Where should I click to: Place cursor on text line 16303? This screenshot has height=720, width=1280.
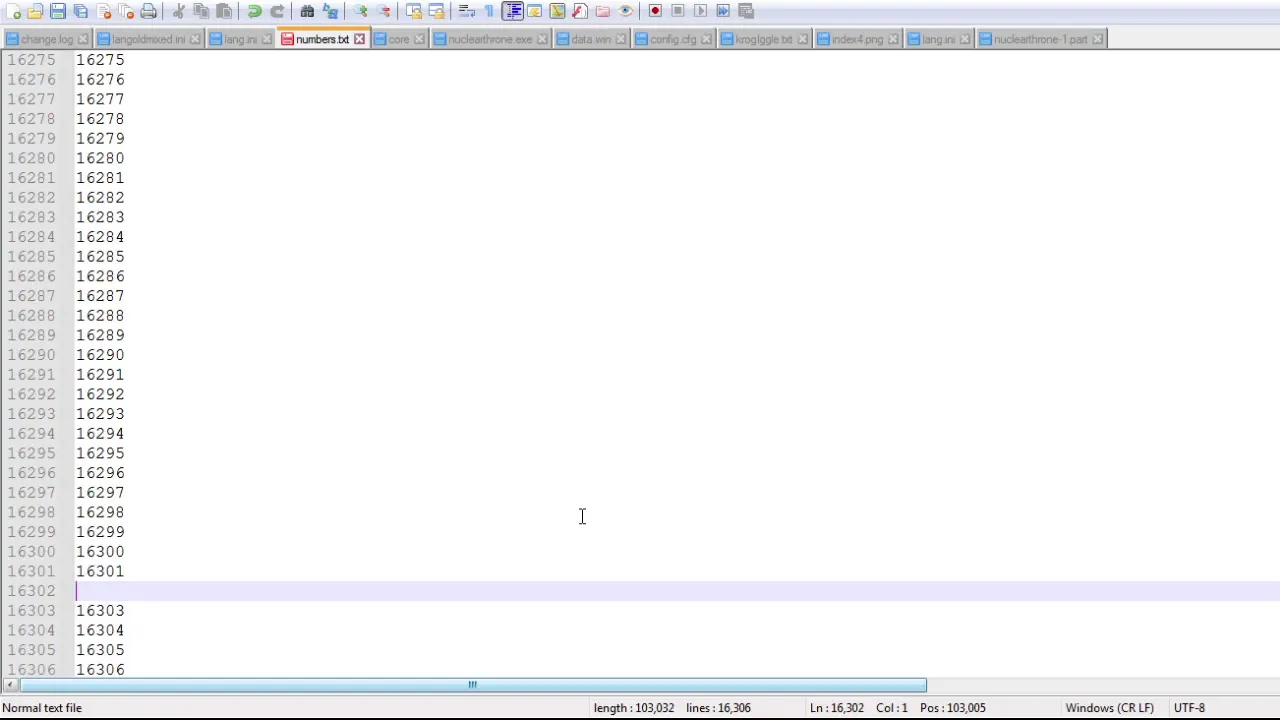coord(100,611)
